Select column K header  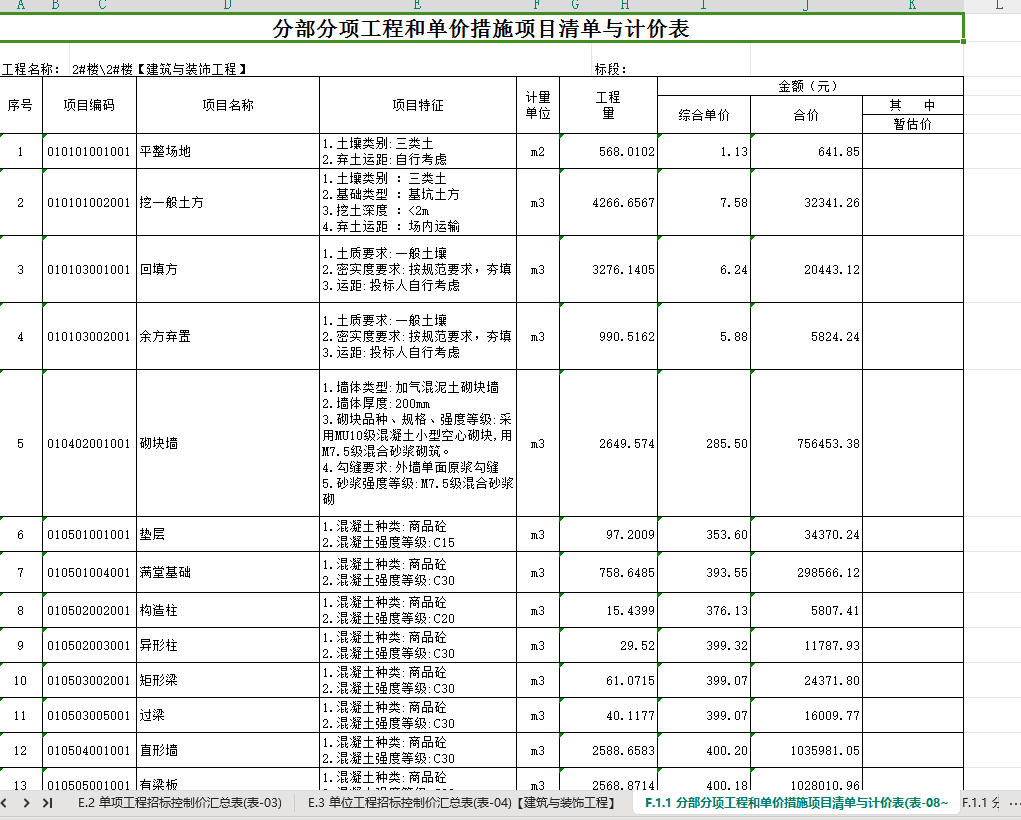pyautogui.click(x=912, y=5)
